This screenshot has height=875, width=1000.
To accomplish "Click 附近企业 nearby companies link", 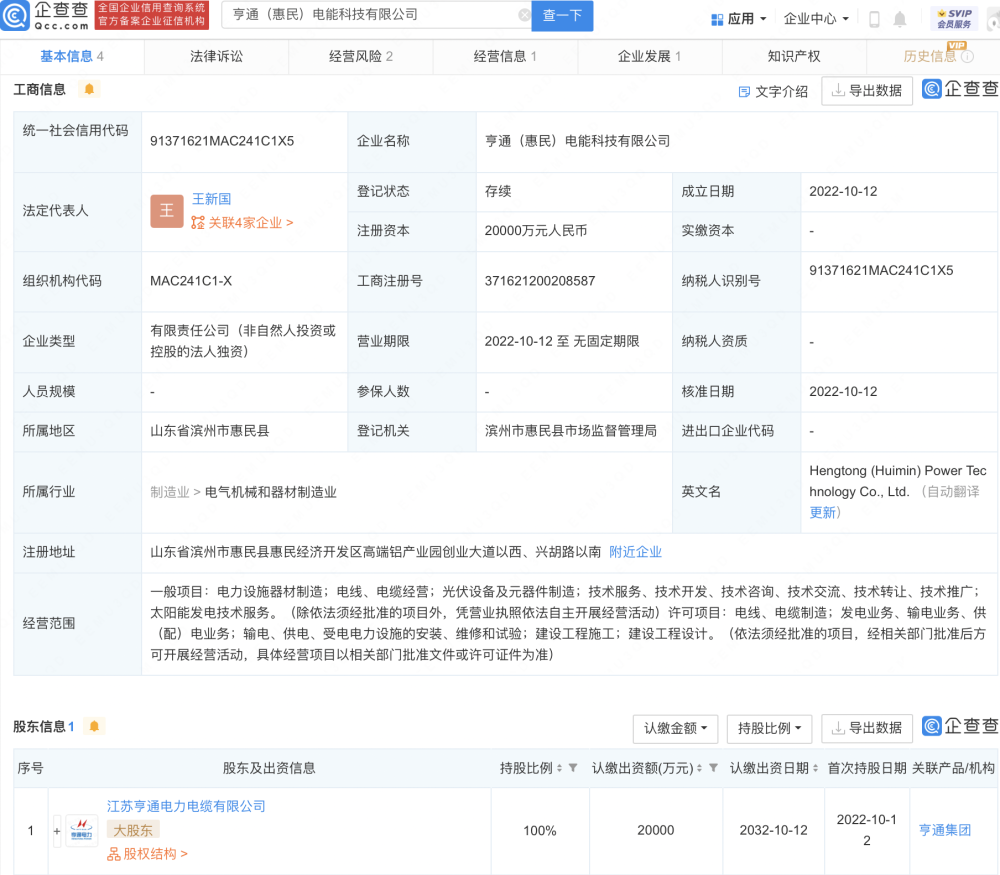I will tap(635, 552).
